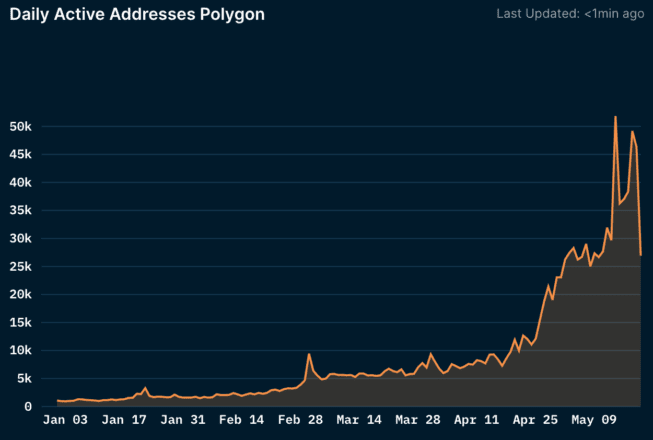Click the 45k y-axis label
This screenshot has width=653, height=440.
(x=20, y=154)
